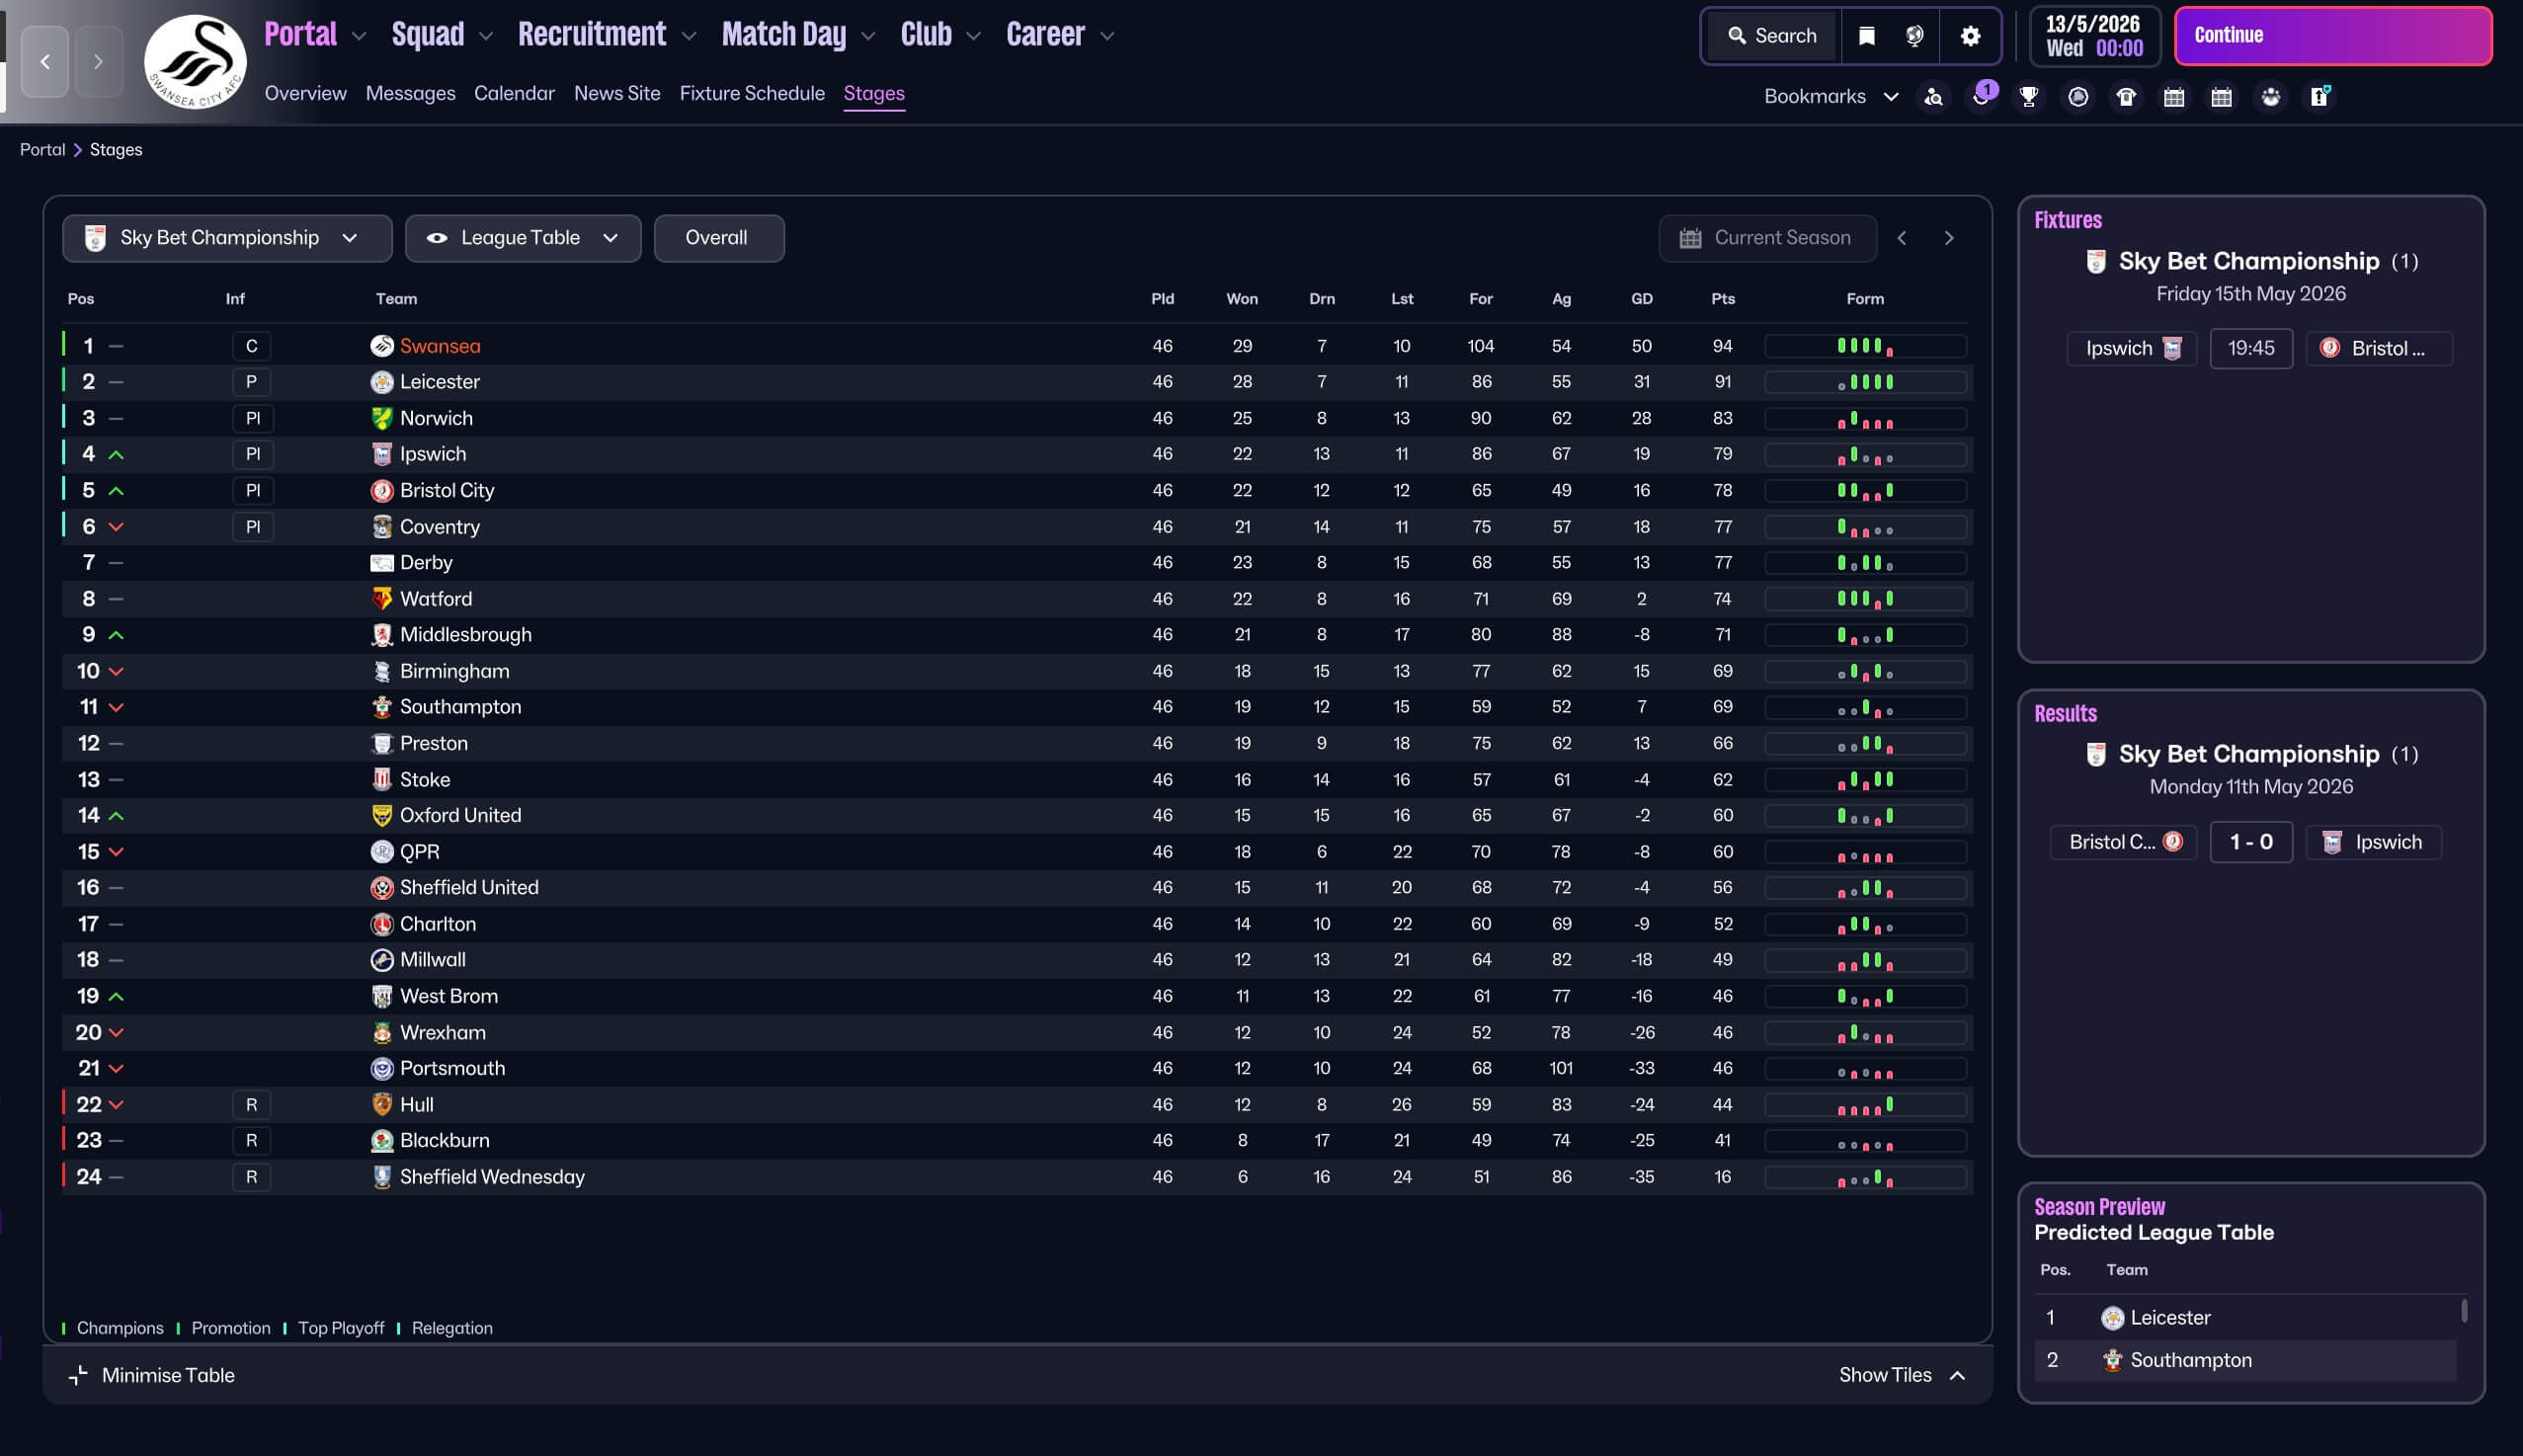Open the settings gear icon
Viewport: 2523px width, 1456px height.
(x=1969, y=36)
